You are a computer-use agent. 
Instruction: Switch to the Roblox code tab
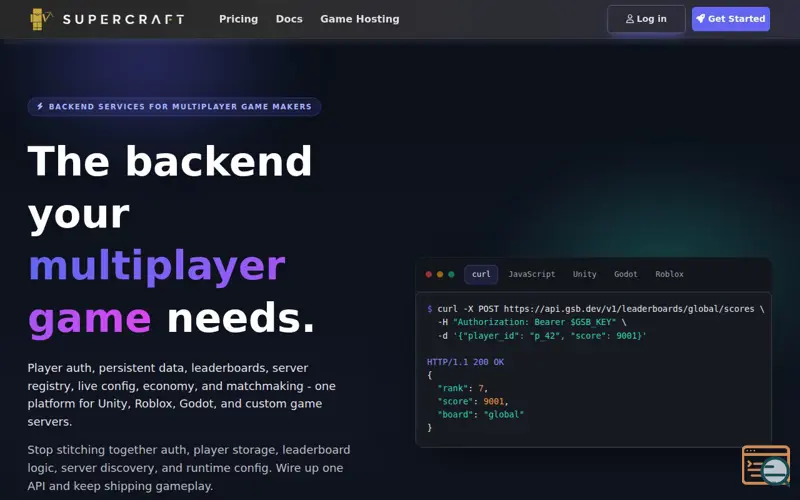coord(669,274)
